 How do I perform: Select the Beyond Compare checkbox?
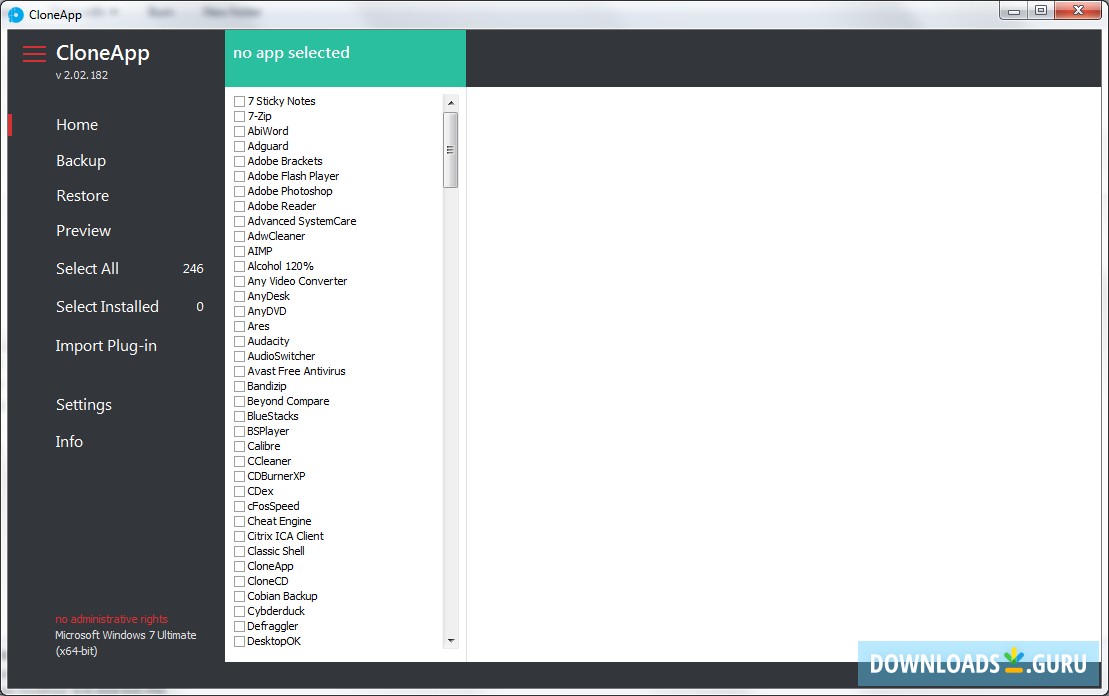click(239, 402)
